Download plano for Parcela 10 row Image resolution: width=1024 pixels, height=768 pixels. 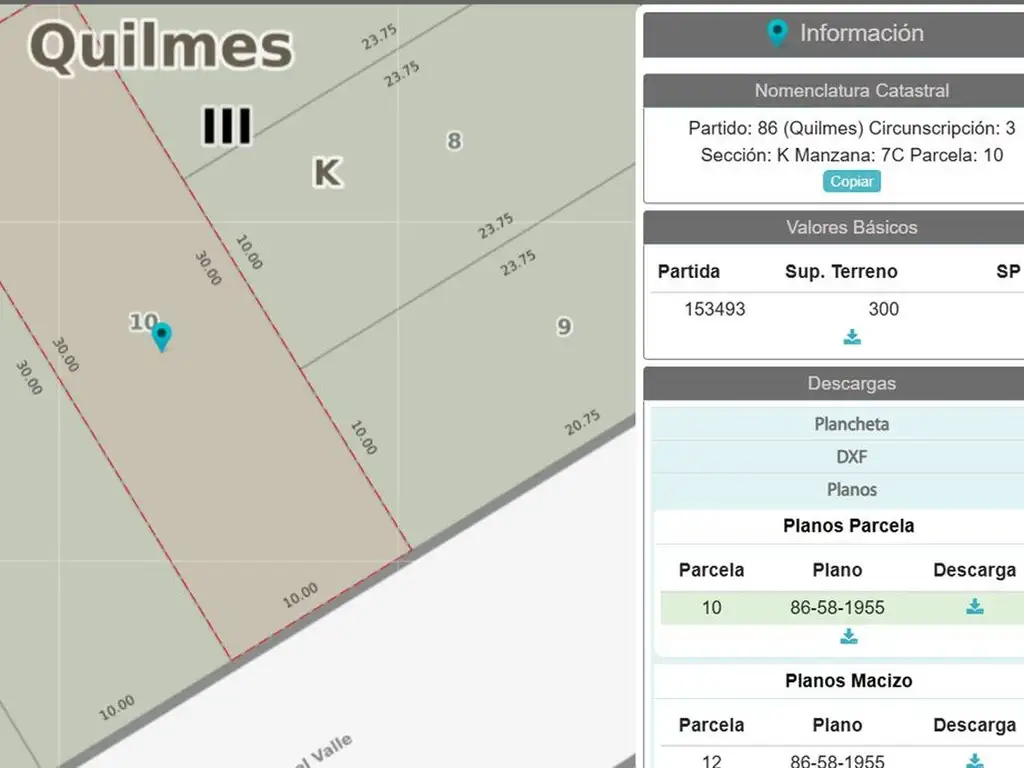pos(974,607)
